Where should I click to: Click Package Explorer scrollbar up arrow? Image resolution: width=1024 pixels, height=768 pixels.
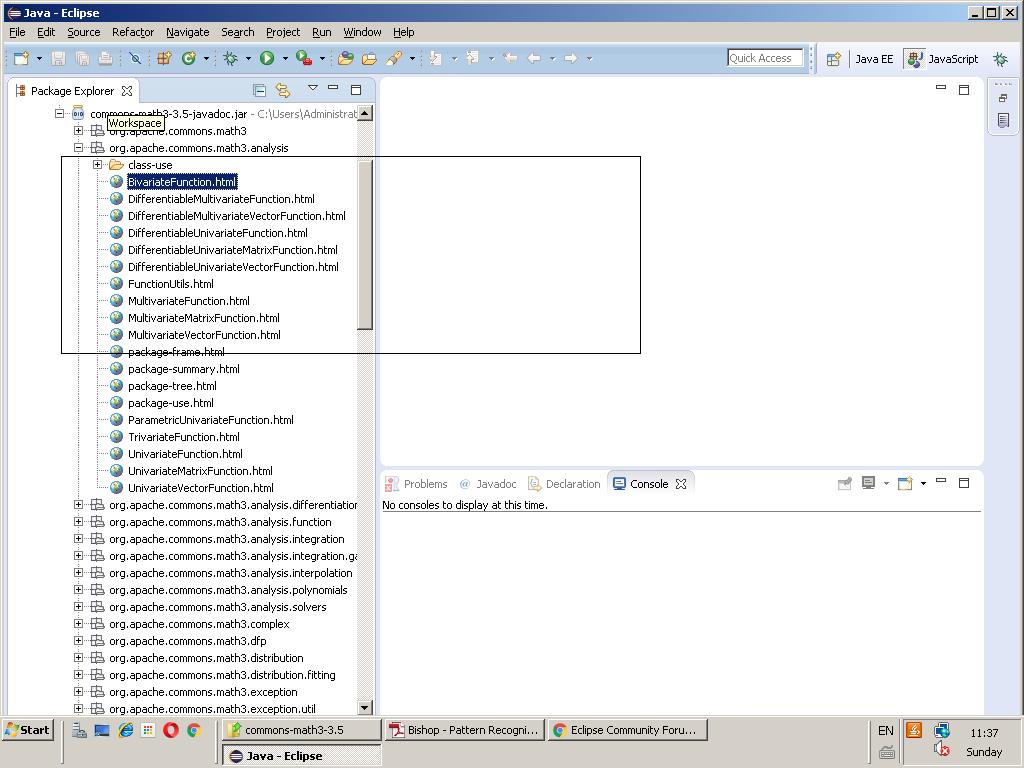[x=365, y=113]
